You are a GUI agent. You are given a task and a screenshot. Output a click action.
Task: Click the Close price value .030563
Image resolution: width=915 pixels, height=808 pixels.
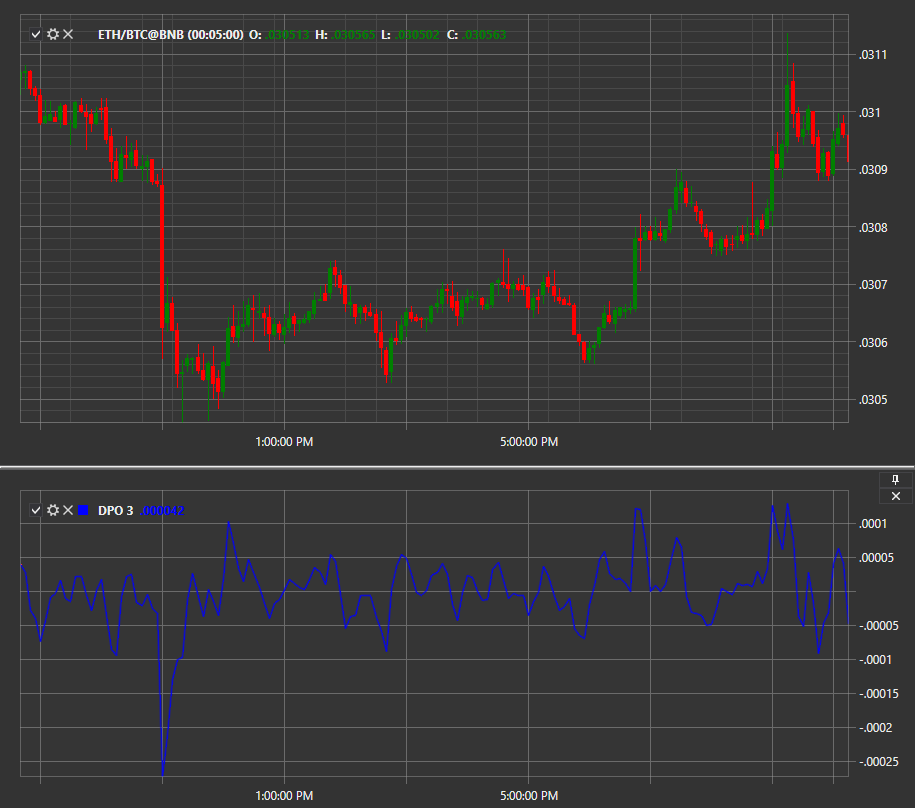(x=484, y=34)
